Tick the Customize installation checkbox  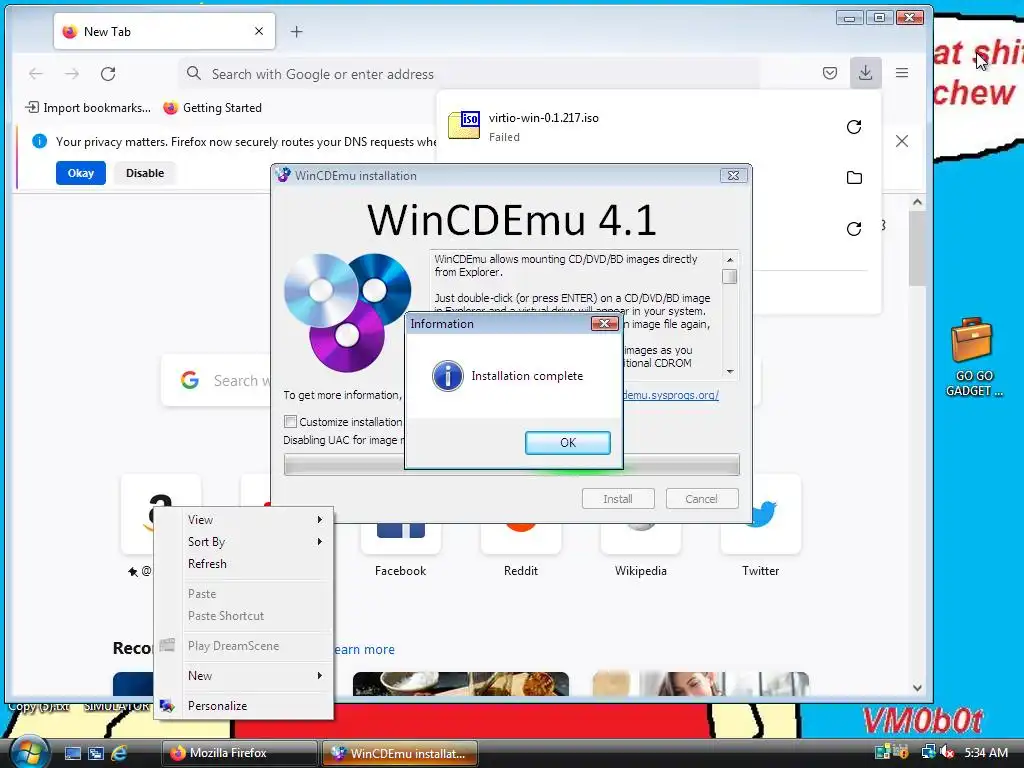(x=291, y=421)
